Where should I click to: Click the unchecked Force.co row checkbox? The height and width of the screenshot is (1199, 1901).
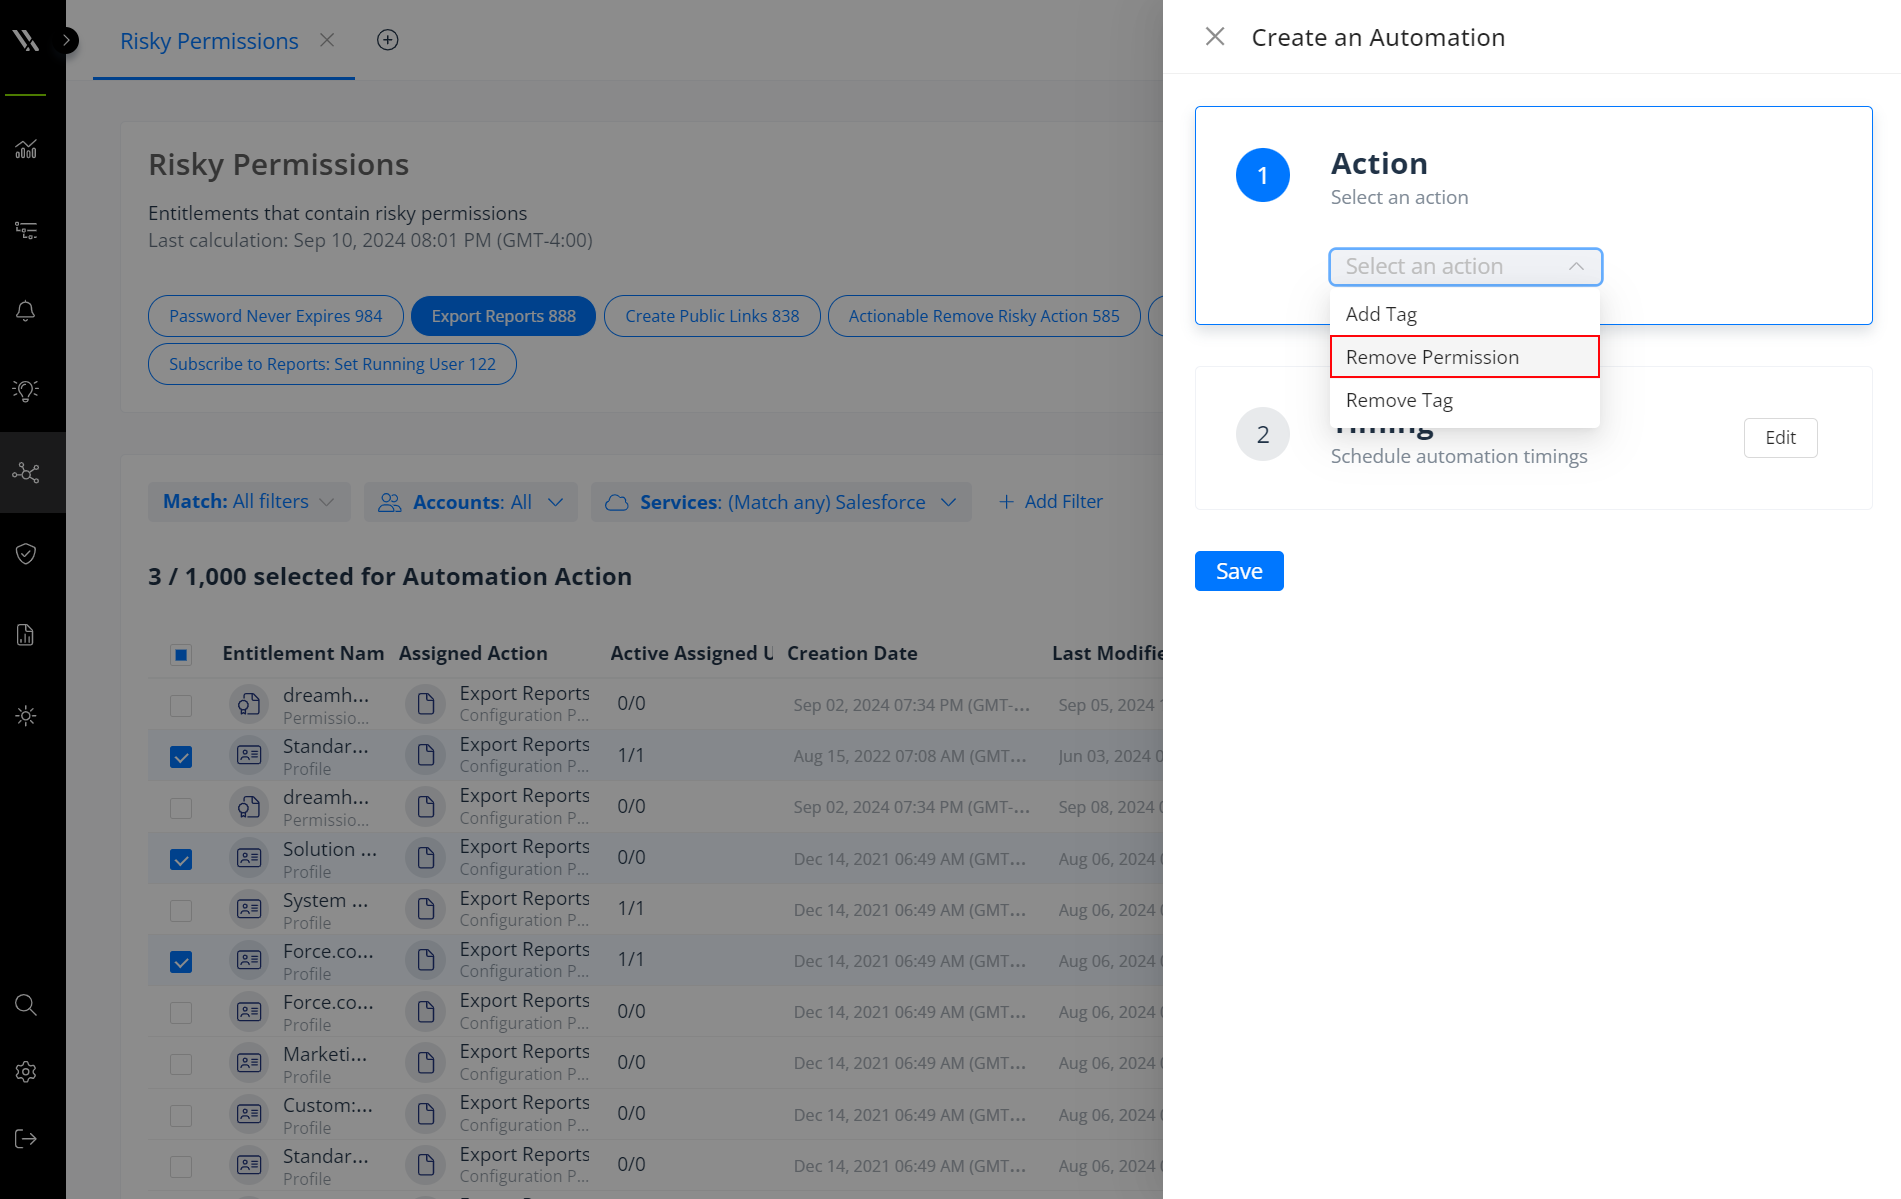pyautogui.click(x=181, y=1013)
